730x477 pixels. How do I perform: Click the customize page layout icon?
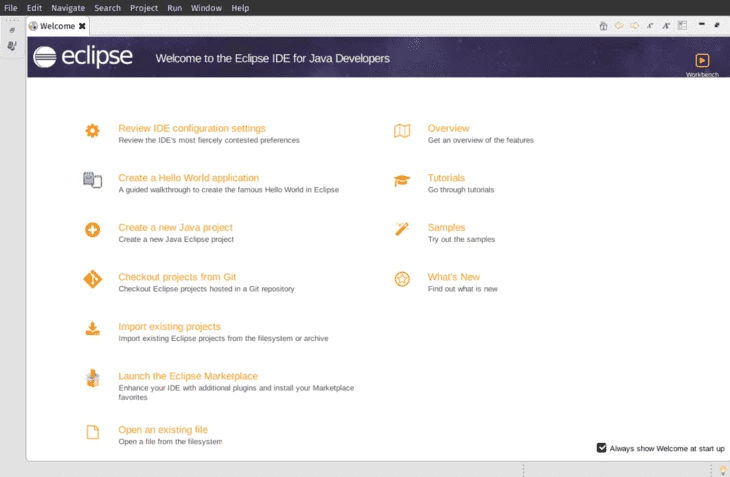[682, 26]
